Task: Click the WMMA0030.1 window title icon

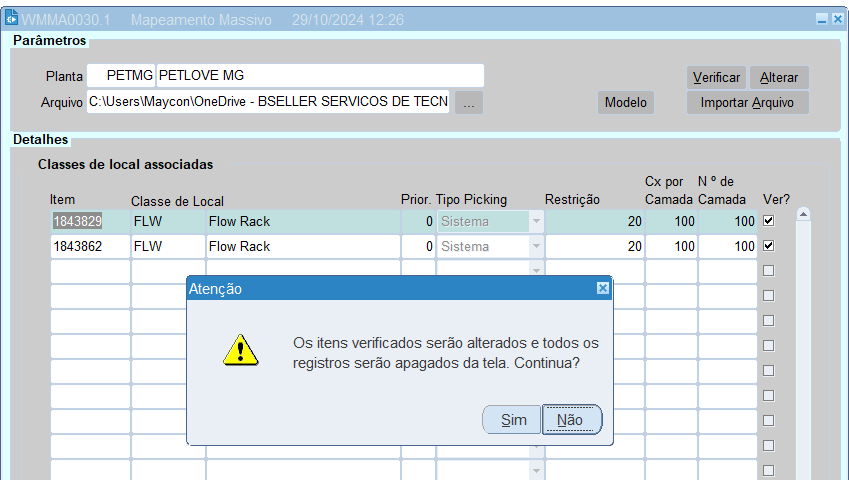Action: pos(12,19)
